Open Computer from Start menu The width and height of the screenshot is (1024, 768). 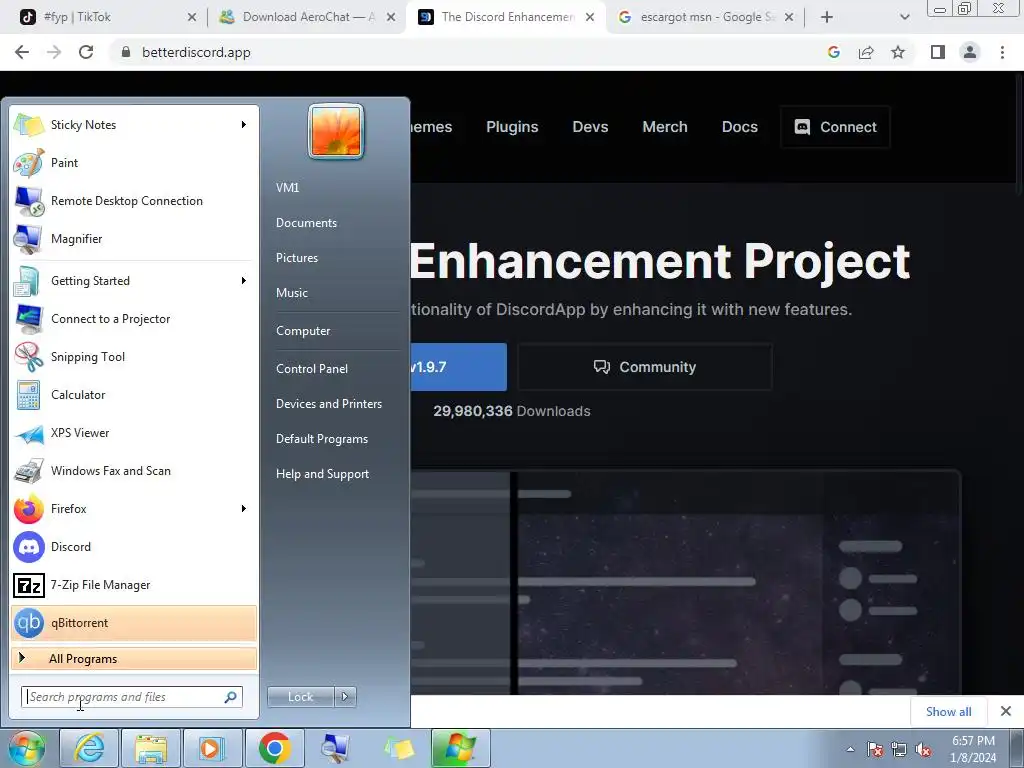[x=303, y=330]
